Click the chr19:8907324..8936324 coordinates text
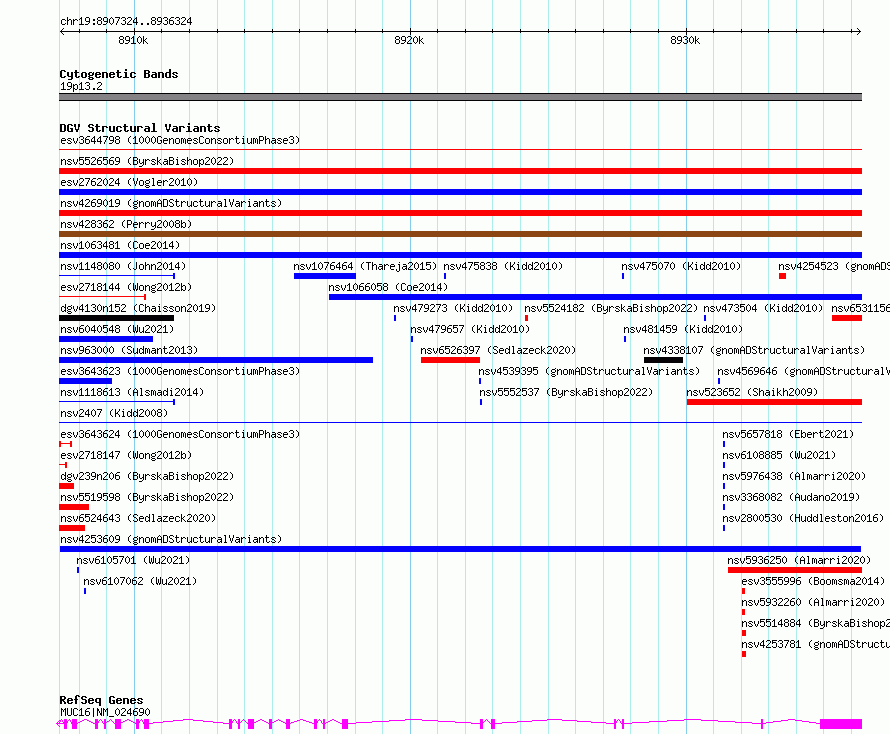Image resolution: width=890 pixels, height=734 pixels. coord(126,22)
